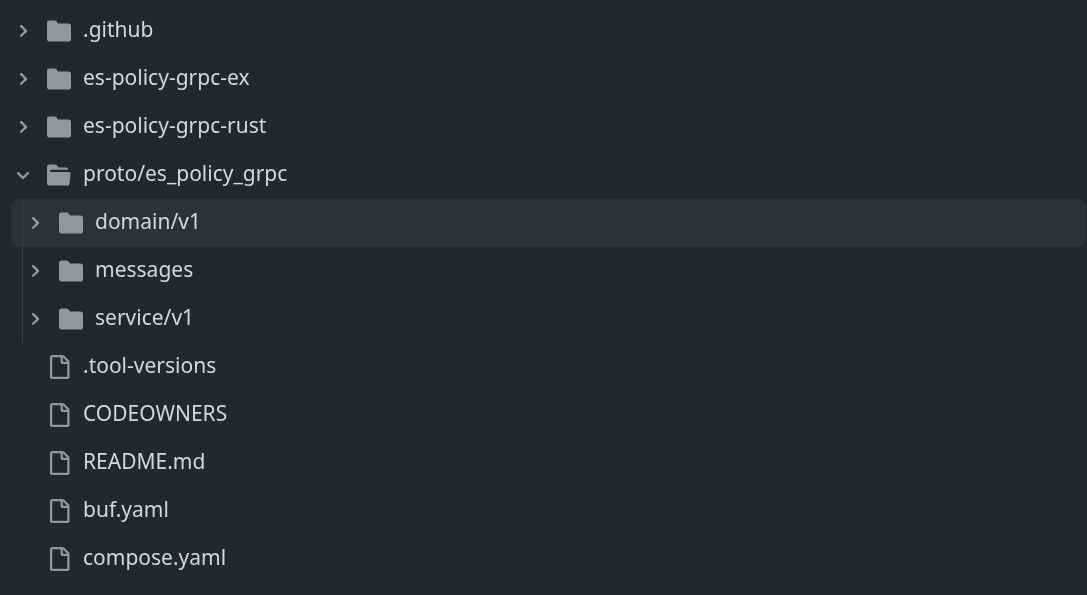Expand the messages subfolder chevron
Image resolution: width=1087 pixels, height=595 pixels.
35,270
